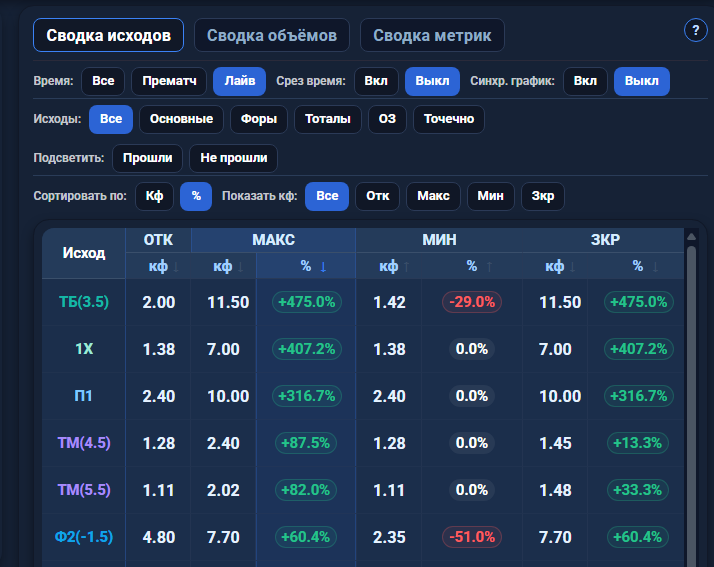Highlight outcomes with Не прошли button
Image resolution: width=714 pixels, height=567 pixels.
point(234,158)
